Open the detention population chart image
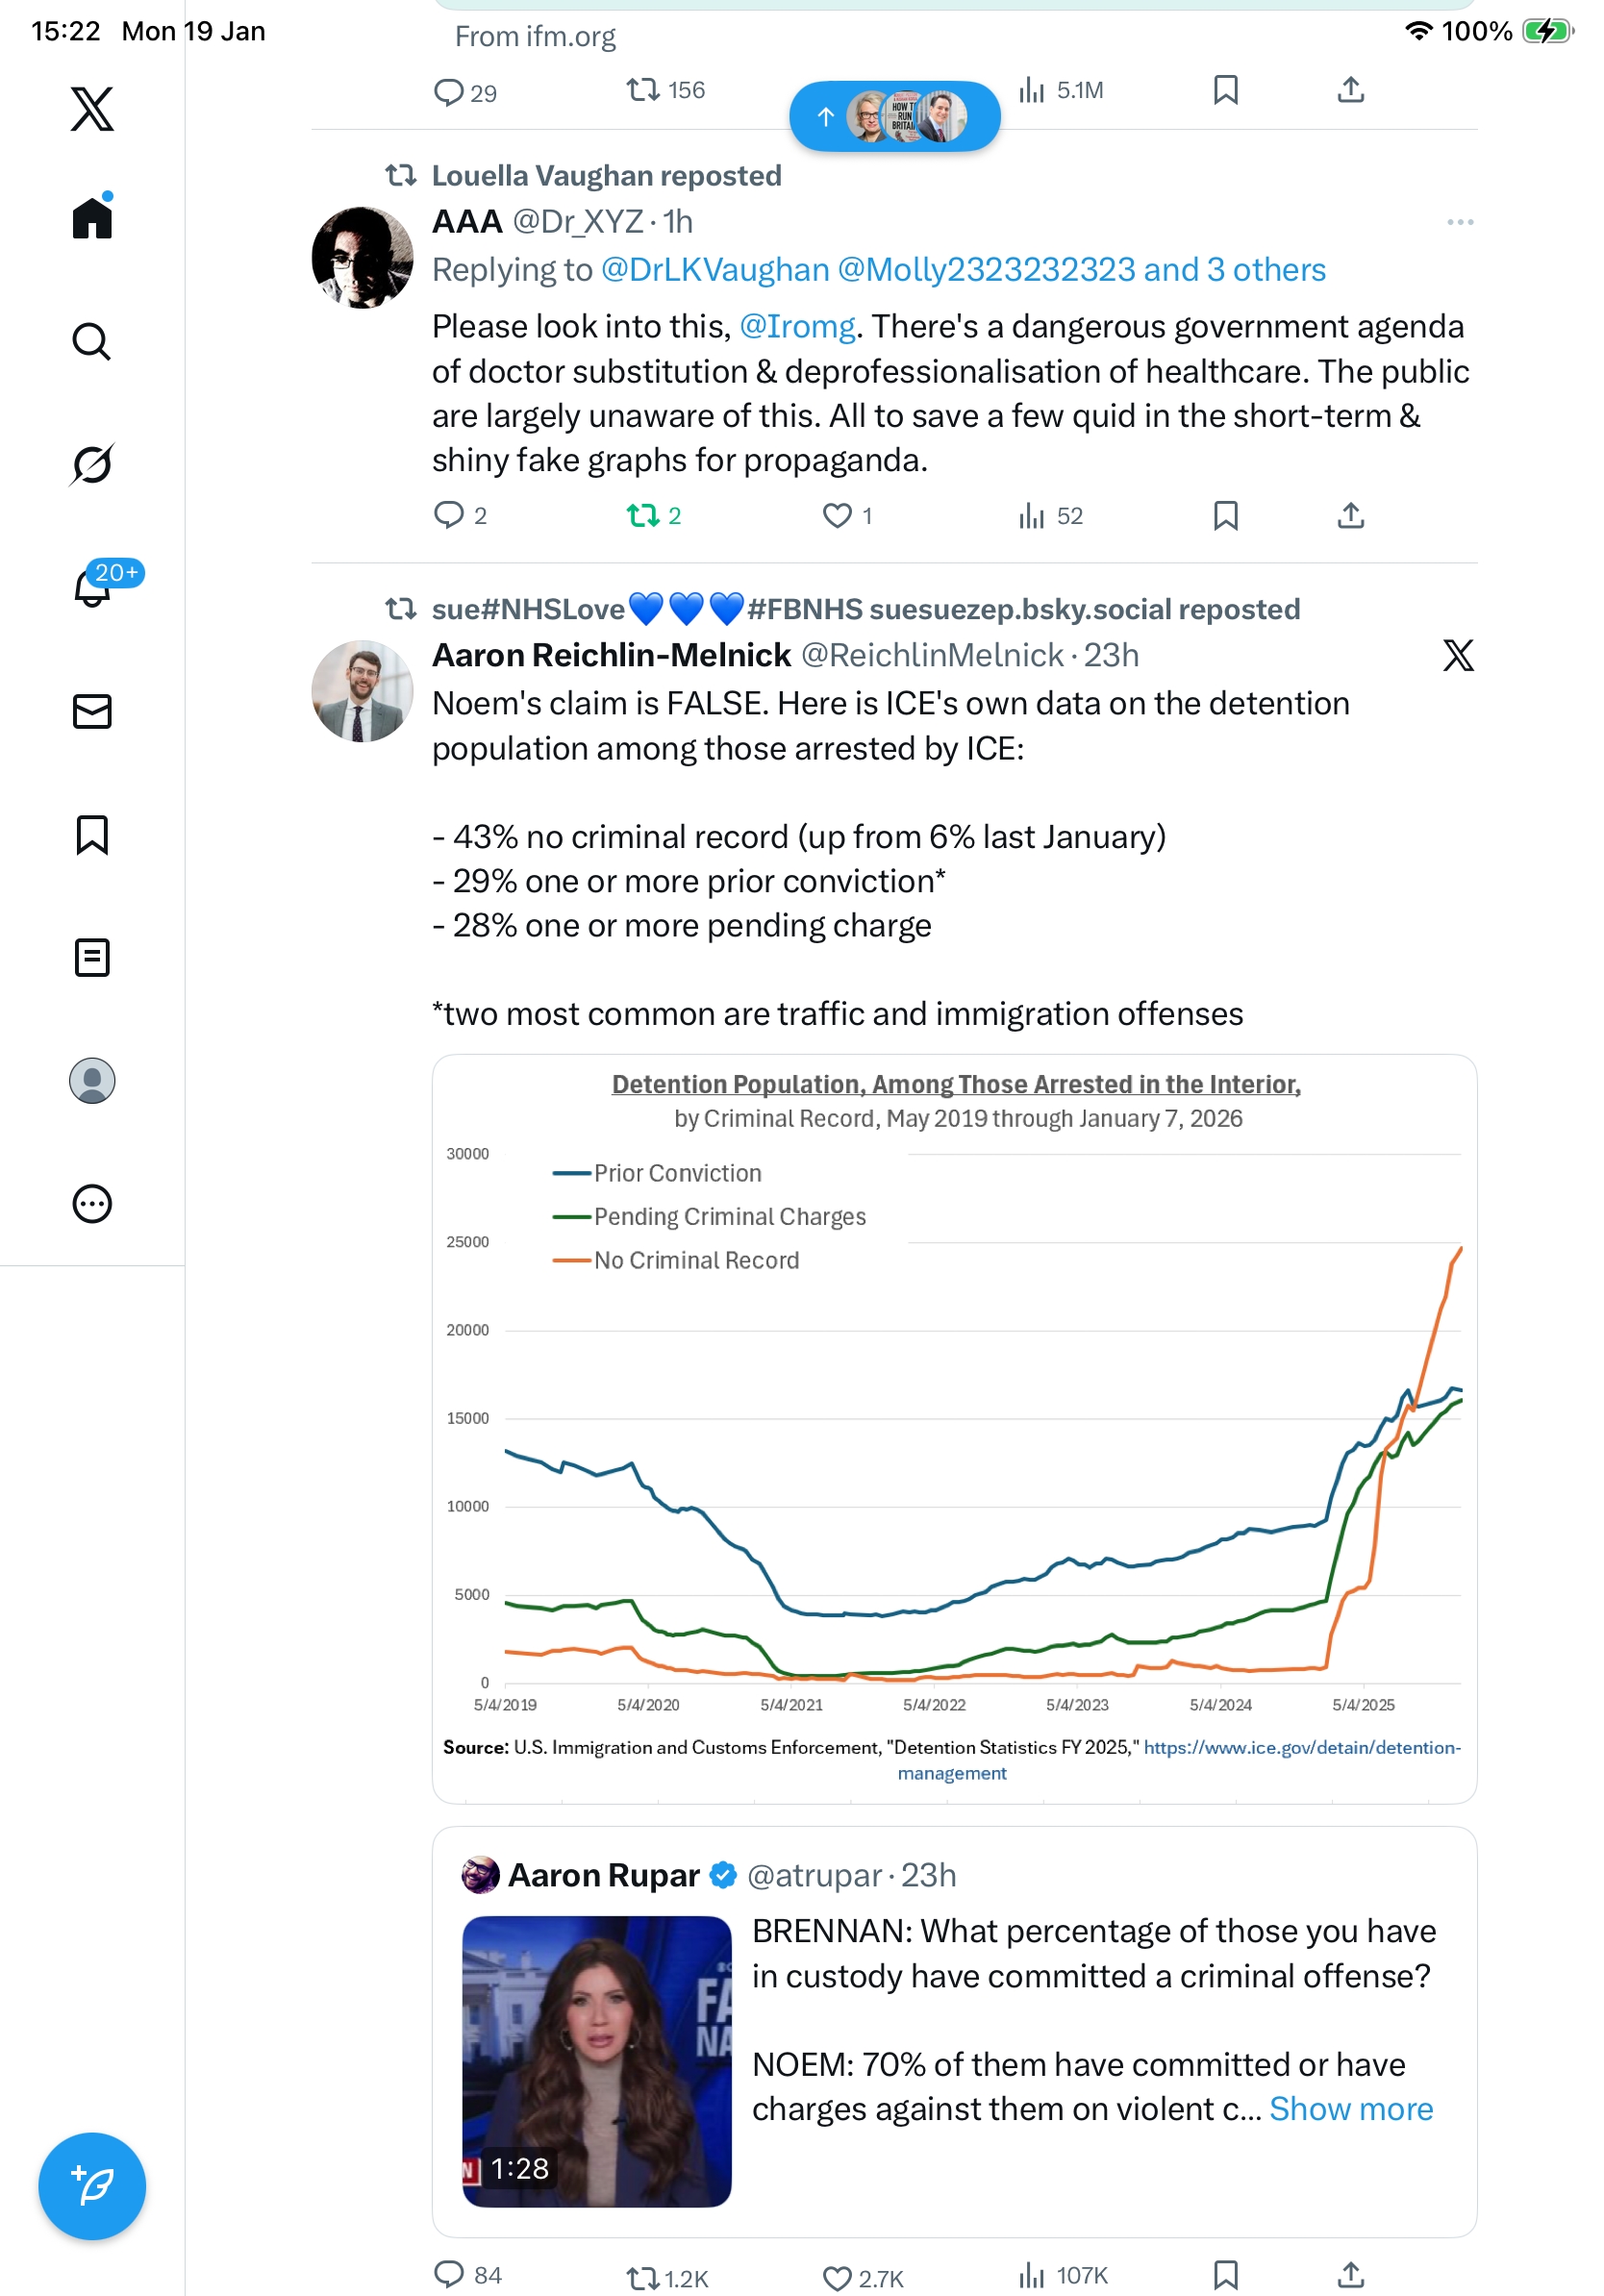This screenshot has height=2296, width=1604. click(954, 1428)
